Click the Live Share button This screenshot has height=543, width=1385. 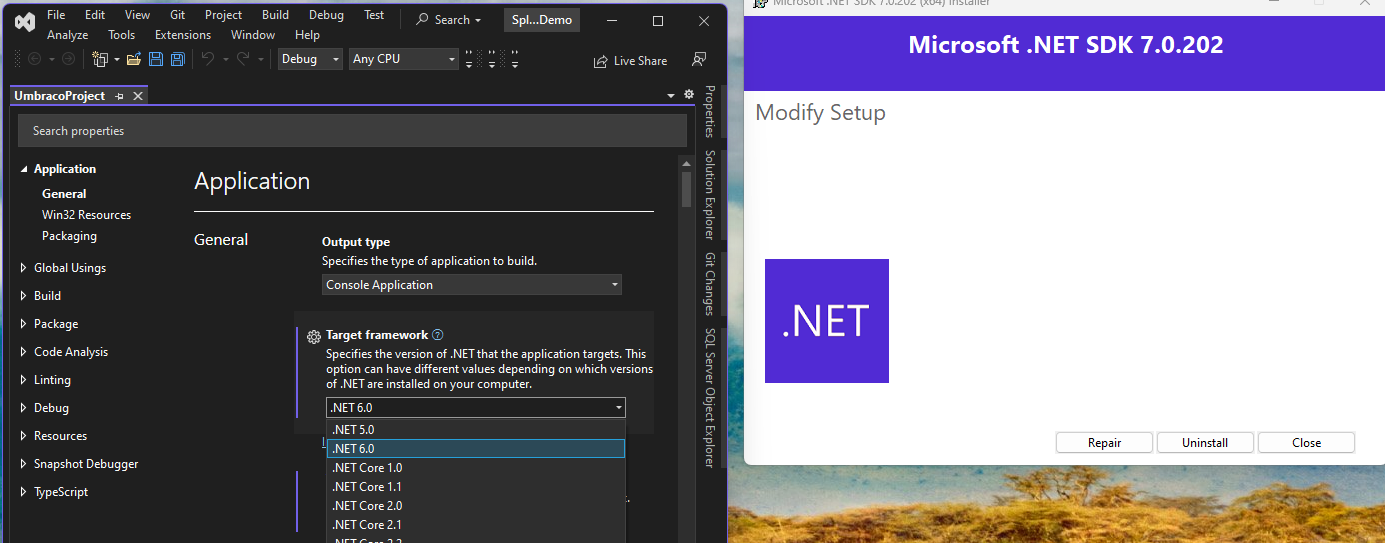point(630,61)
